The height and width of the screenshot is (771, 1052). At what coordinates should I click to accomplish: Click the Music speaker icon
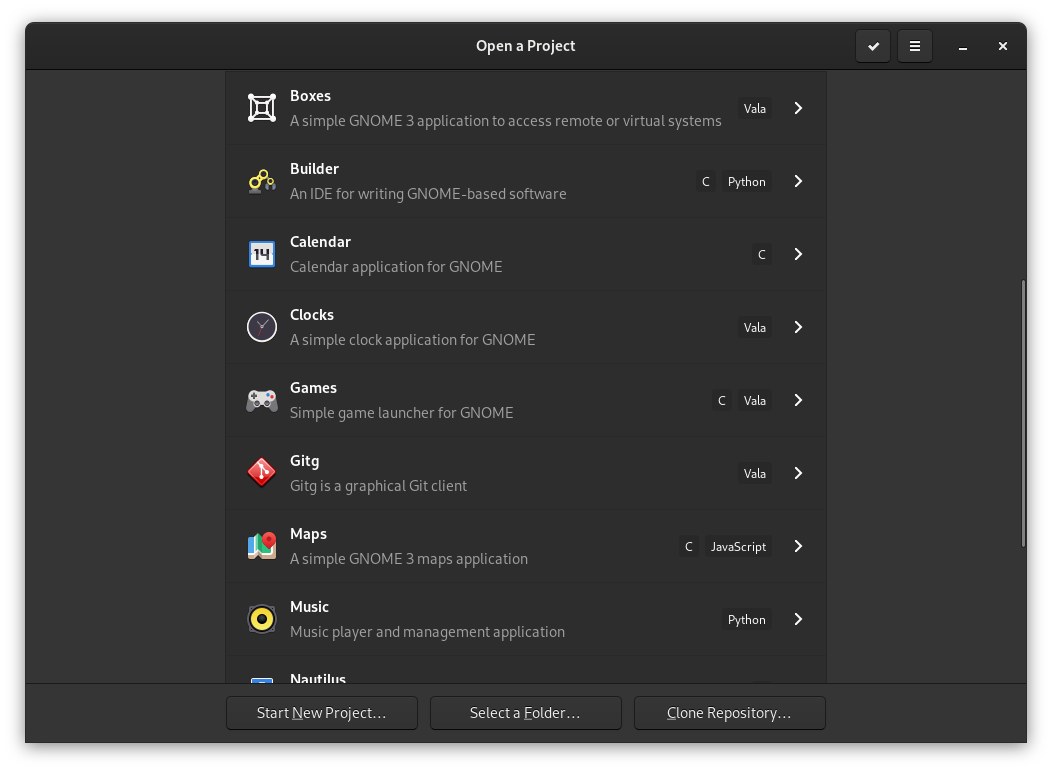(262, 619)
